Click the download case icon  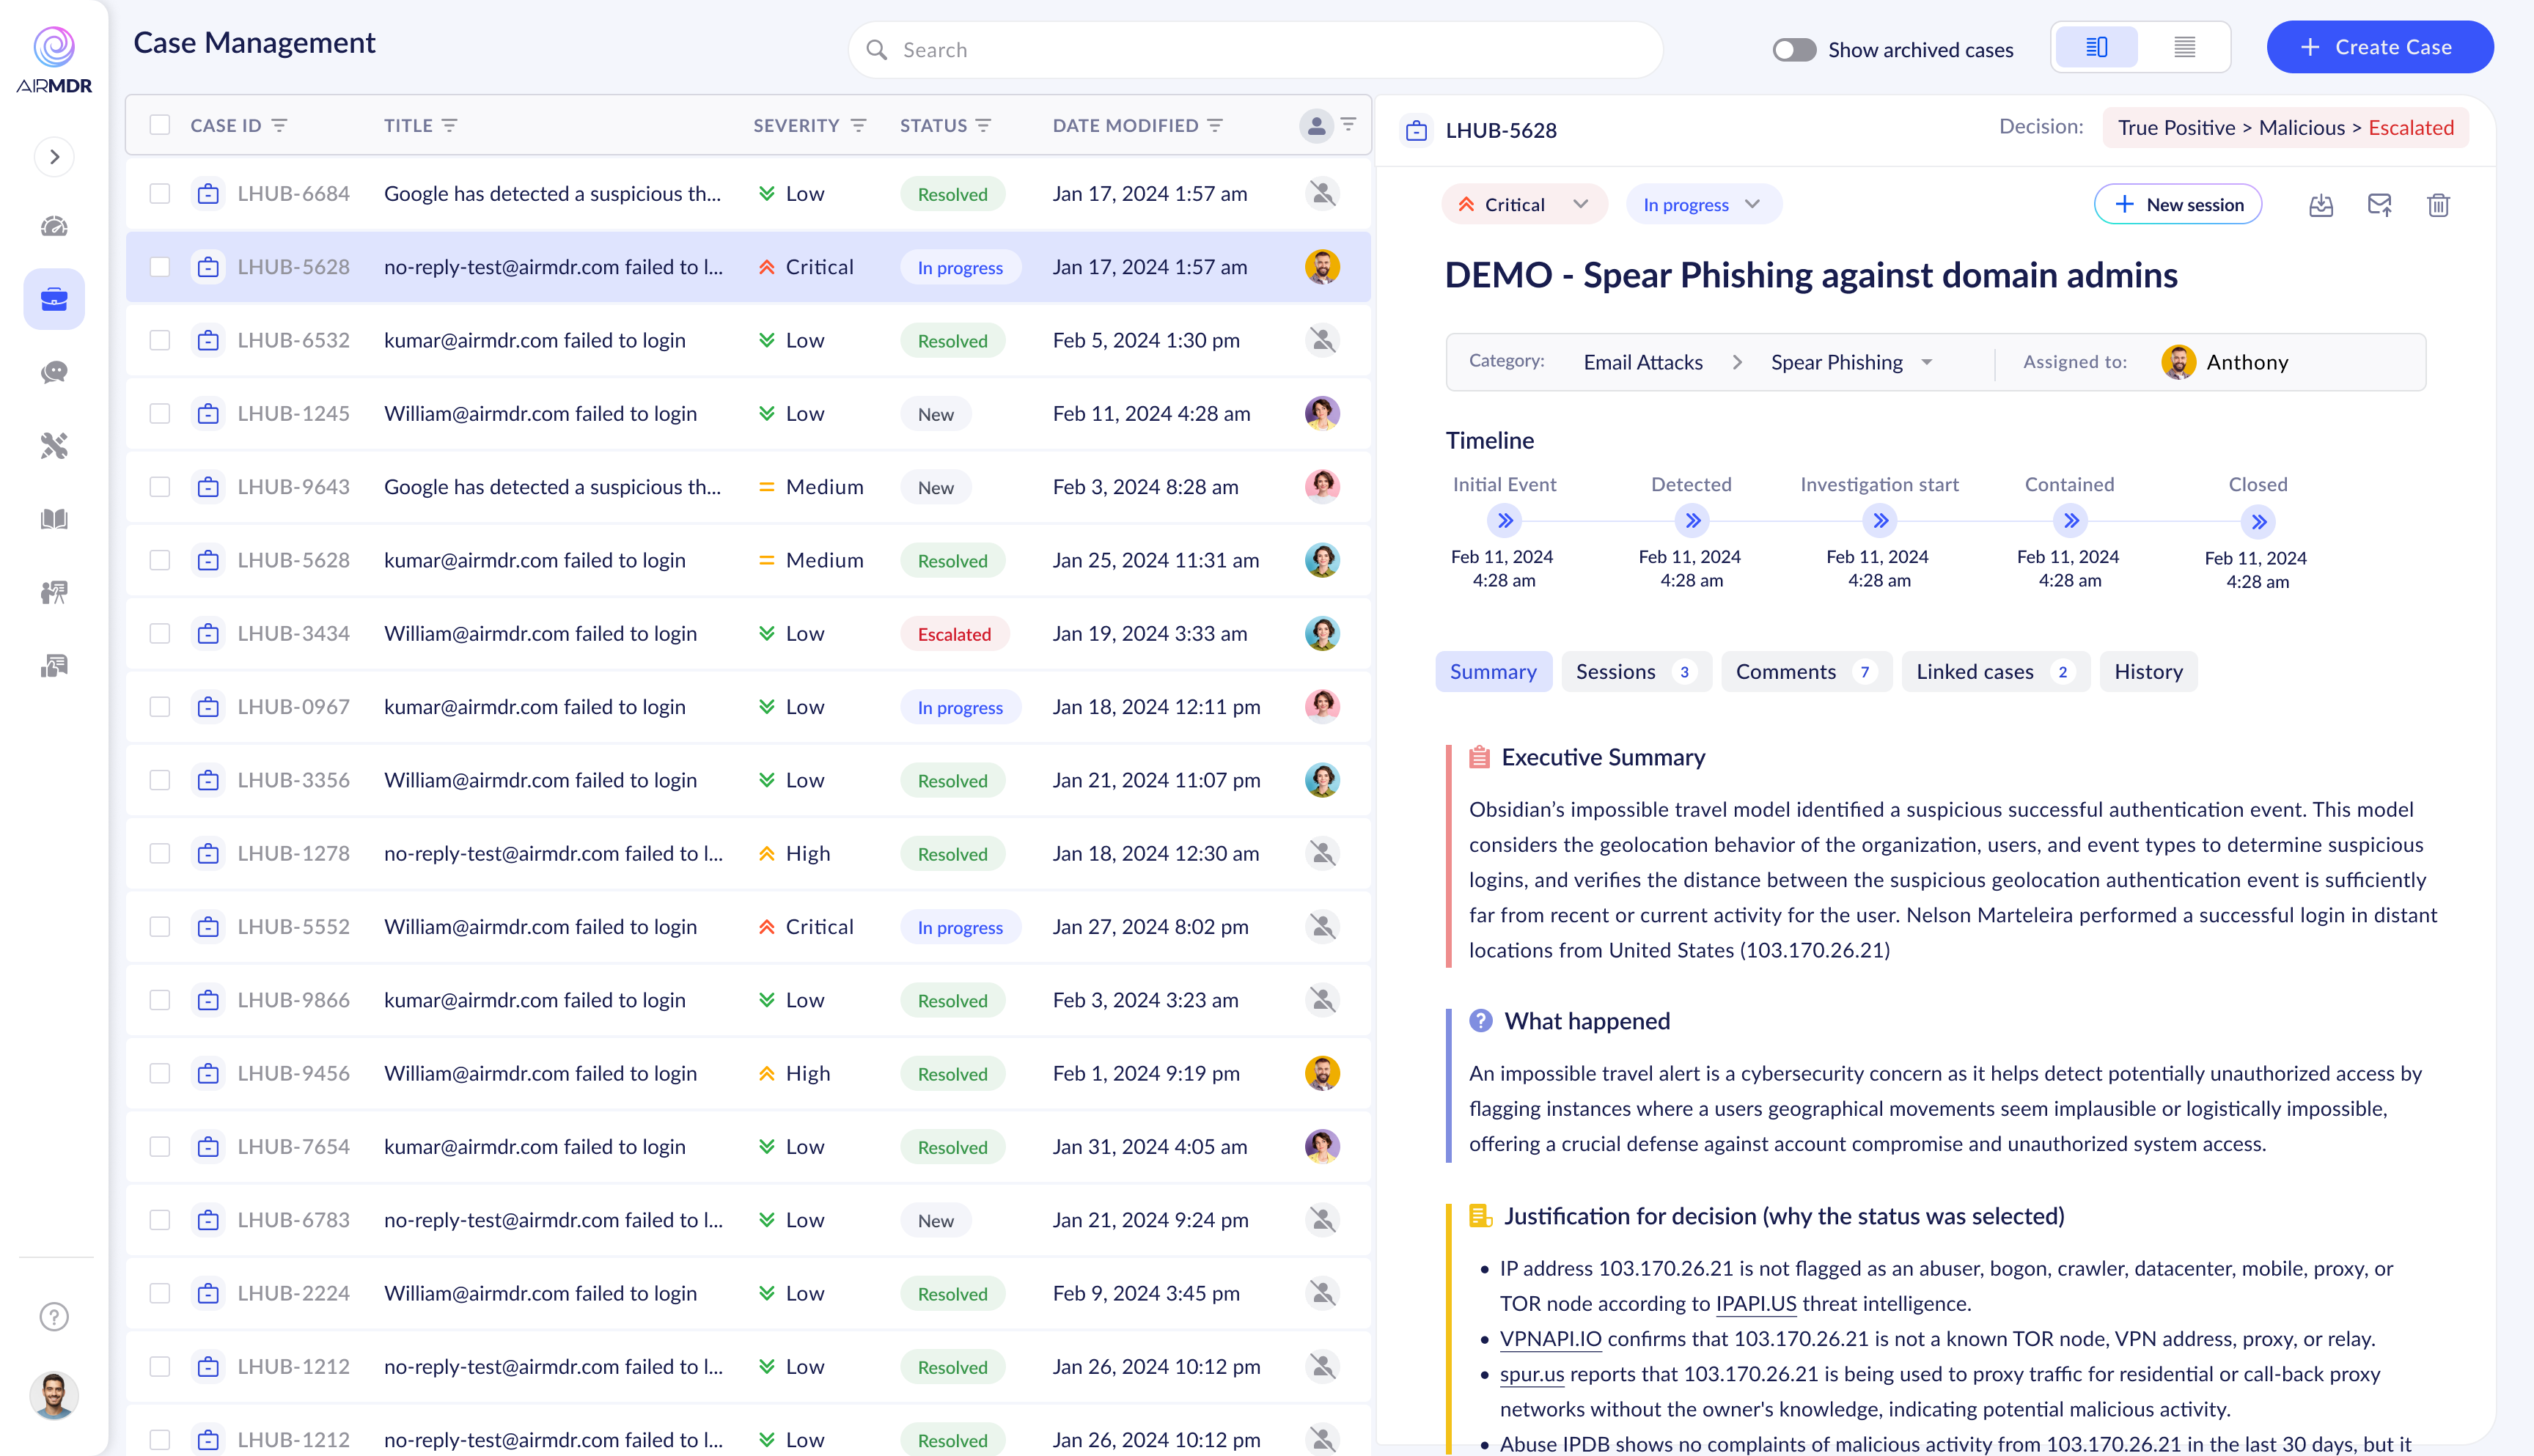(2320, 205)
